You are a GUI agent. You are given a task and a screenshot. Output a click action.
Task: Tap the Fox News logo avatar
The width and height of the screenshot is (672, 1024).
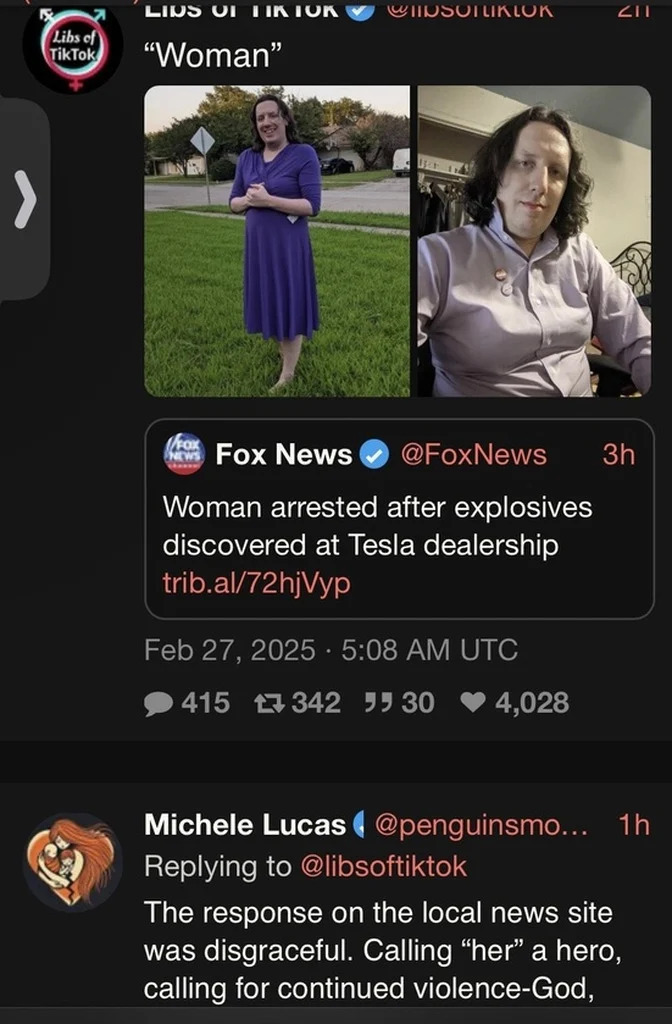point(184,454)
